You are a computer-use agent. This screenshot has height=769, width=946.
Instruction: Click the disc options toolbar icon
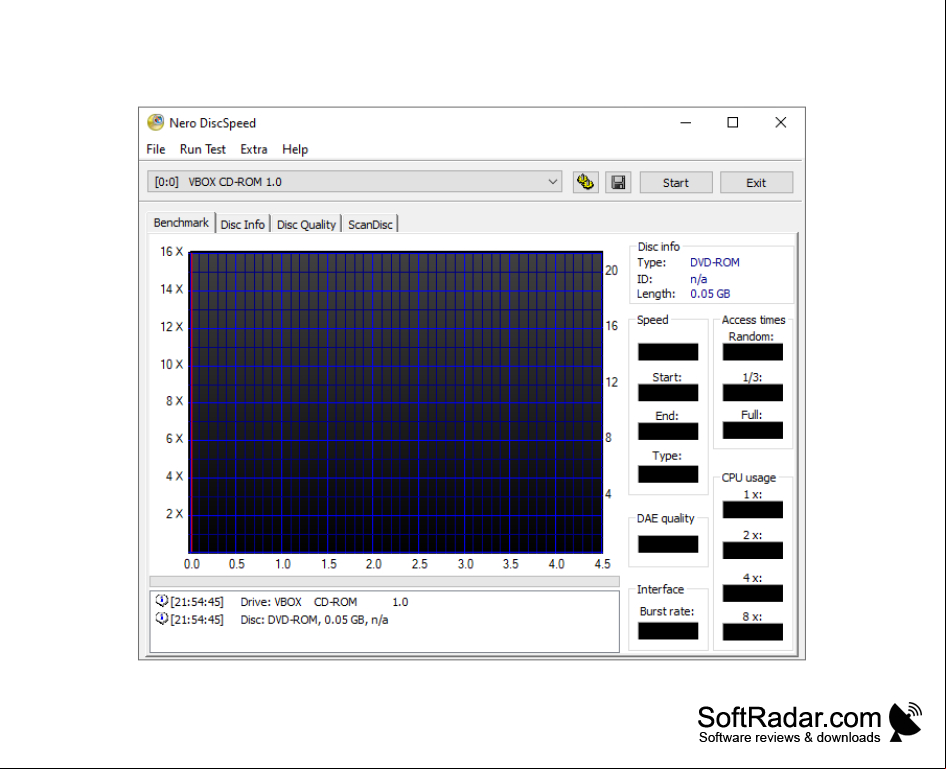585,182
